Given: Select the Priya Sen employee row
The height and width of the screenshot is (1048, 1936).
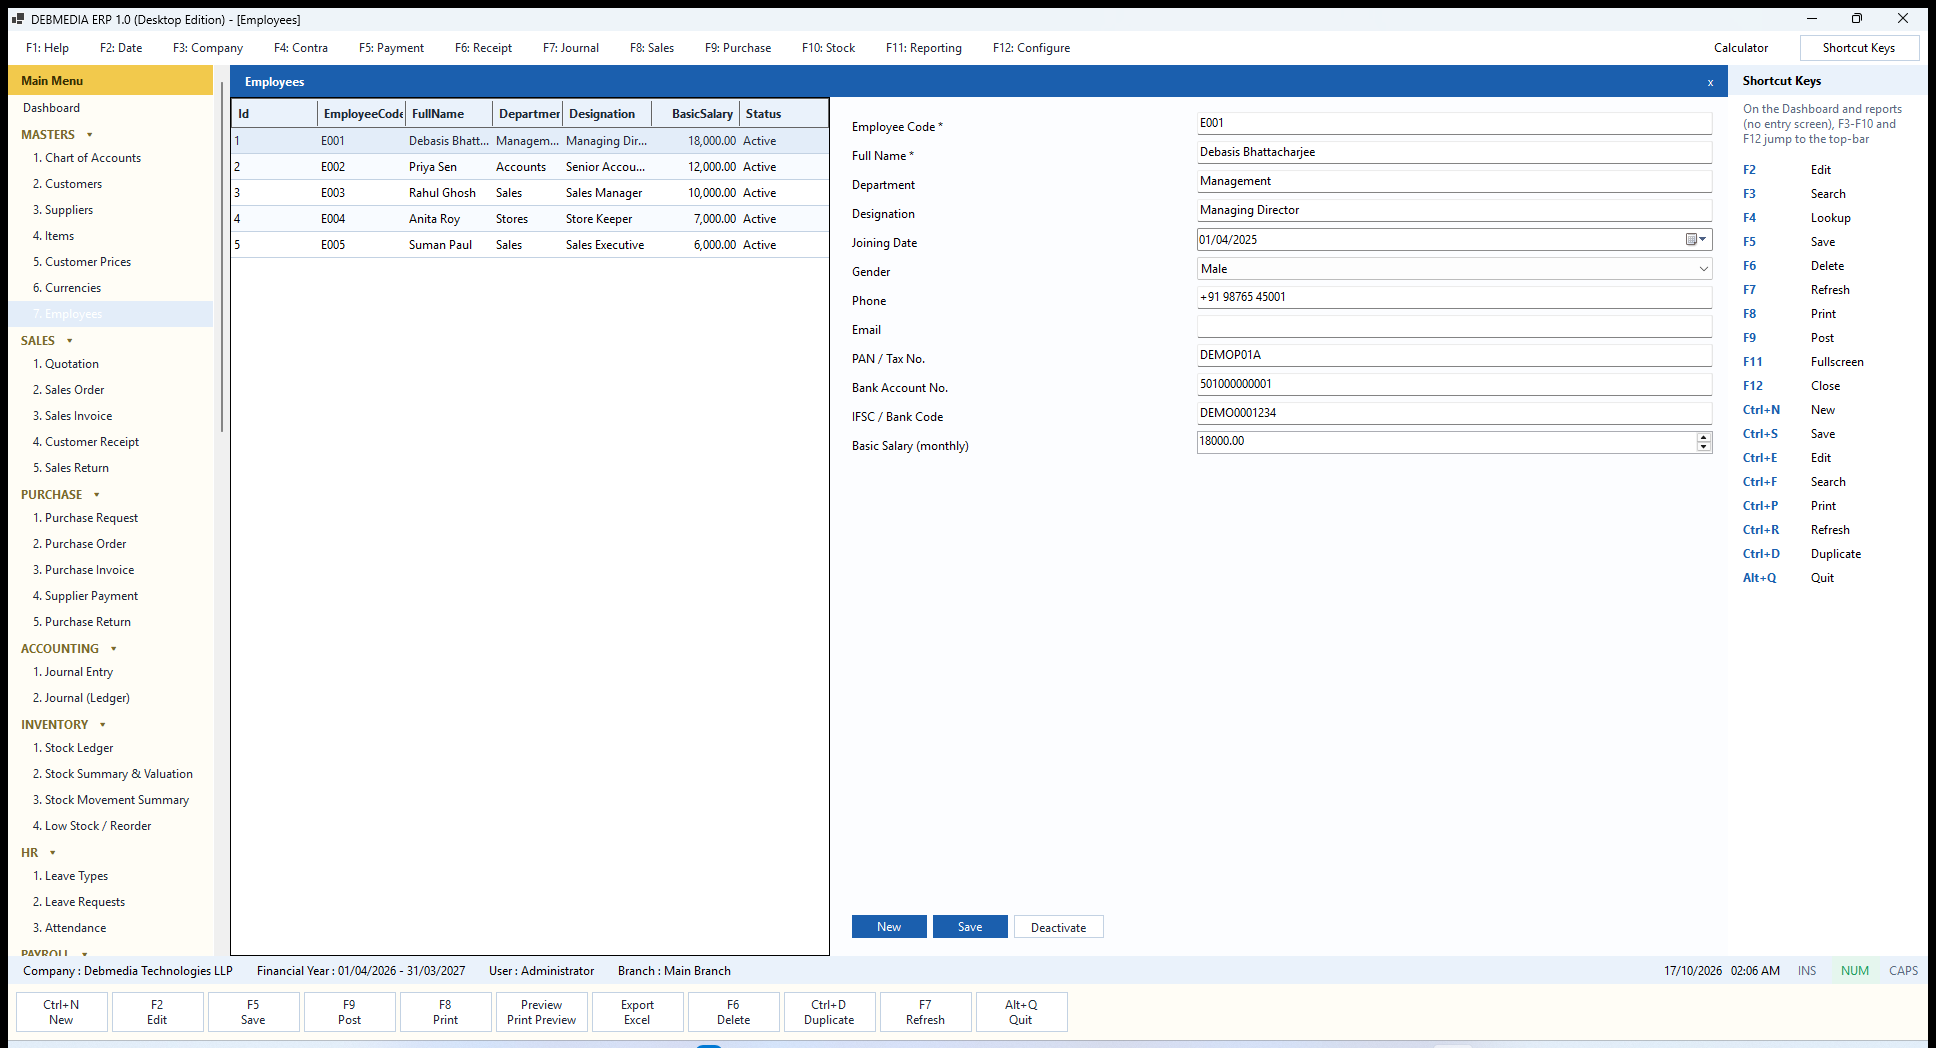Looking at the screenshot, I should pos(530,167).
